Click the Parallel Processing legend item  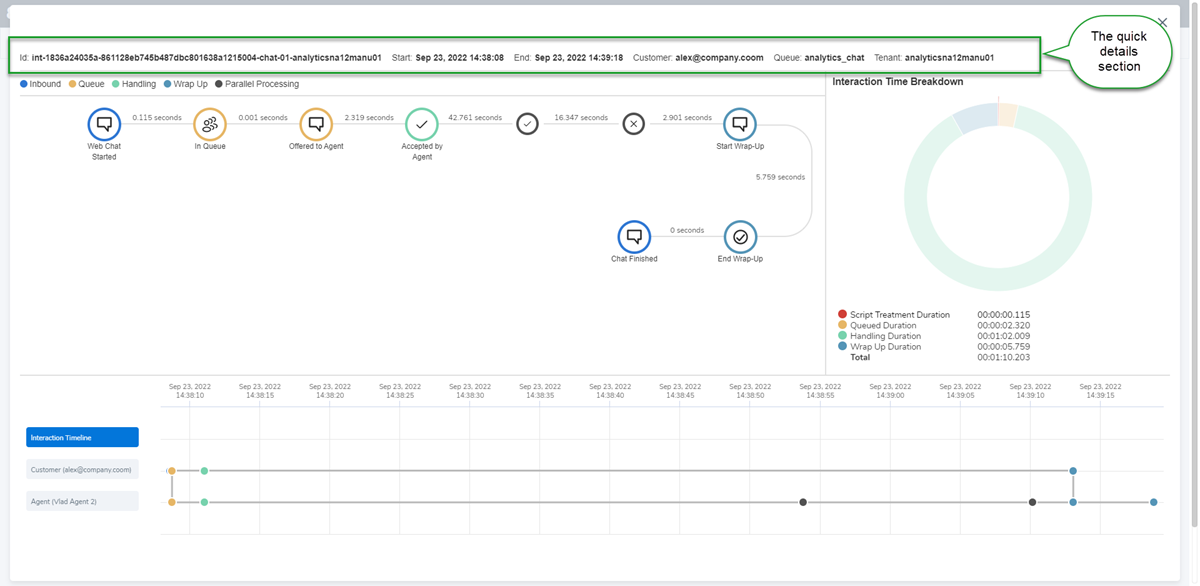(257, 84)
